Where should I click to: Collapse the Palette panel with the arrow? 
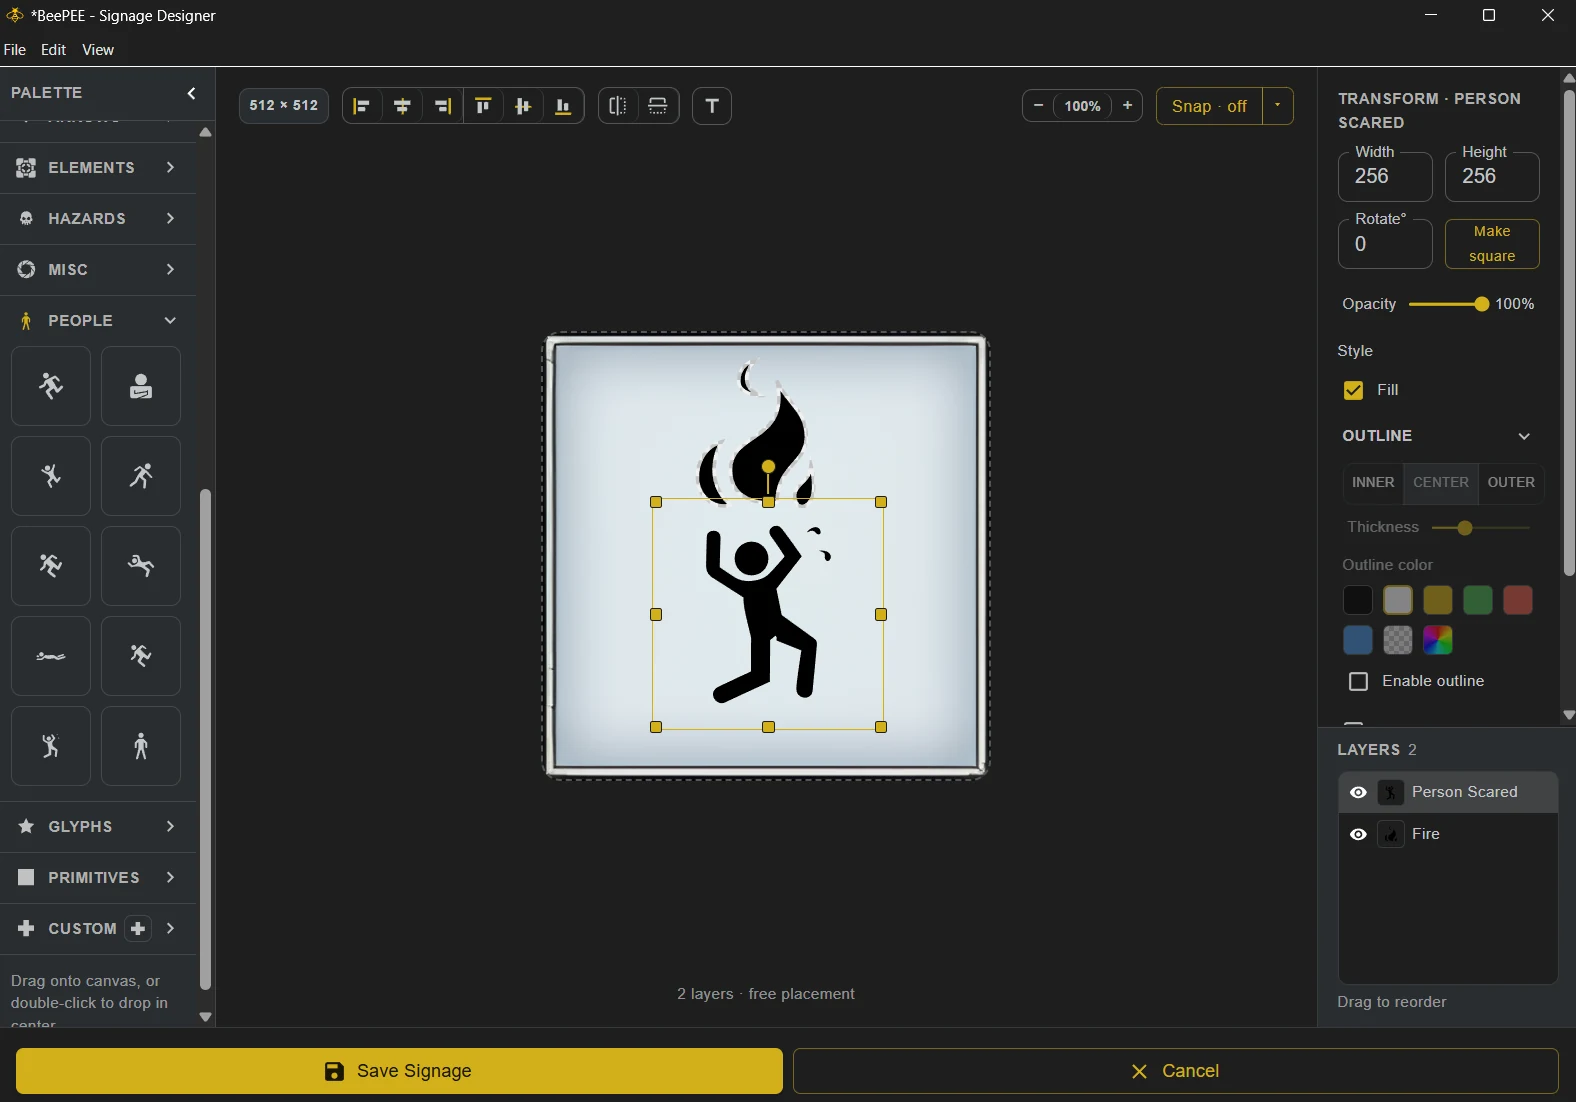coord(192,93)
